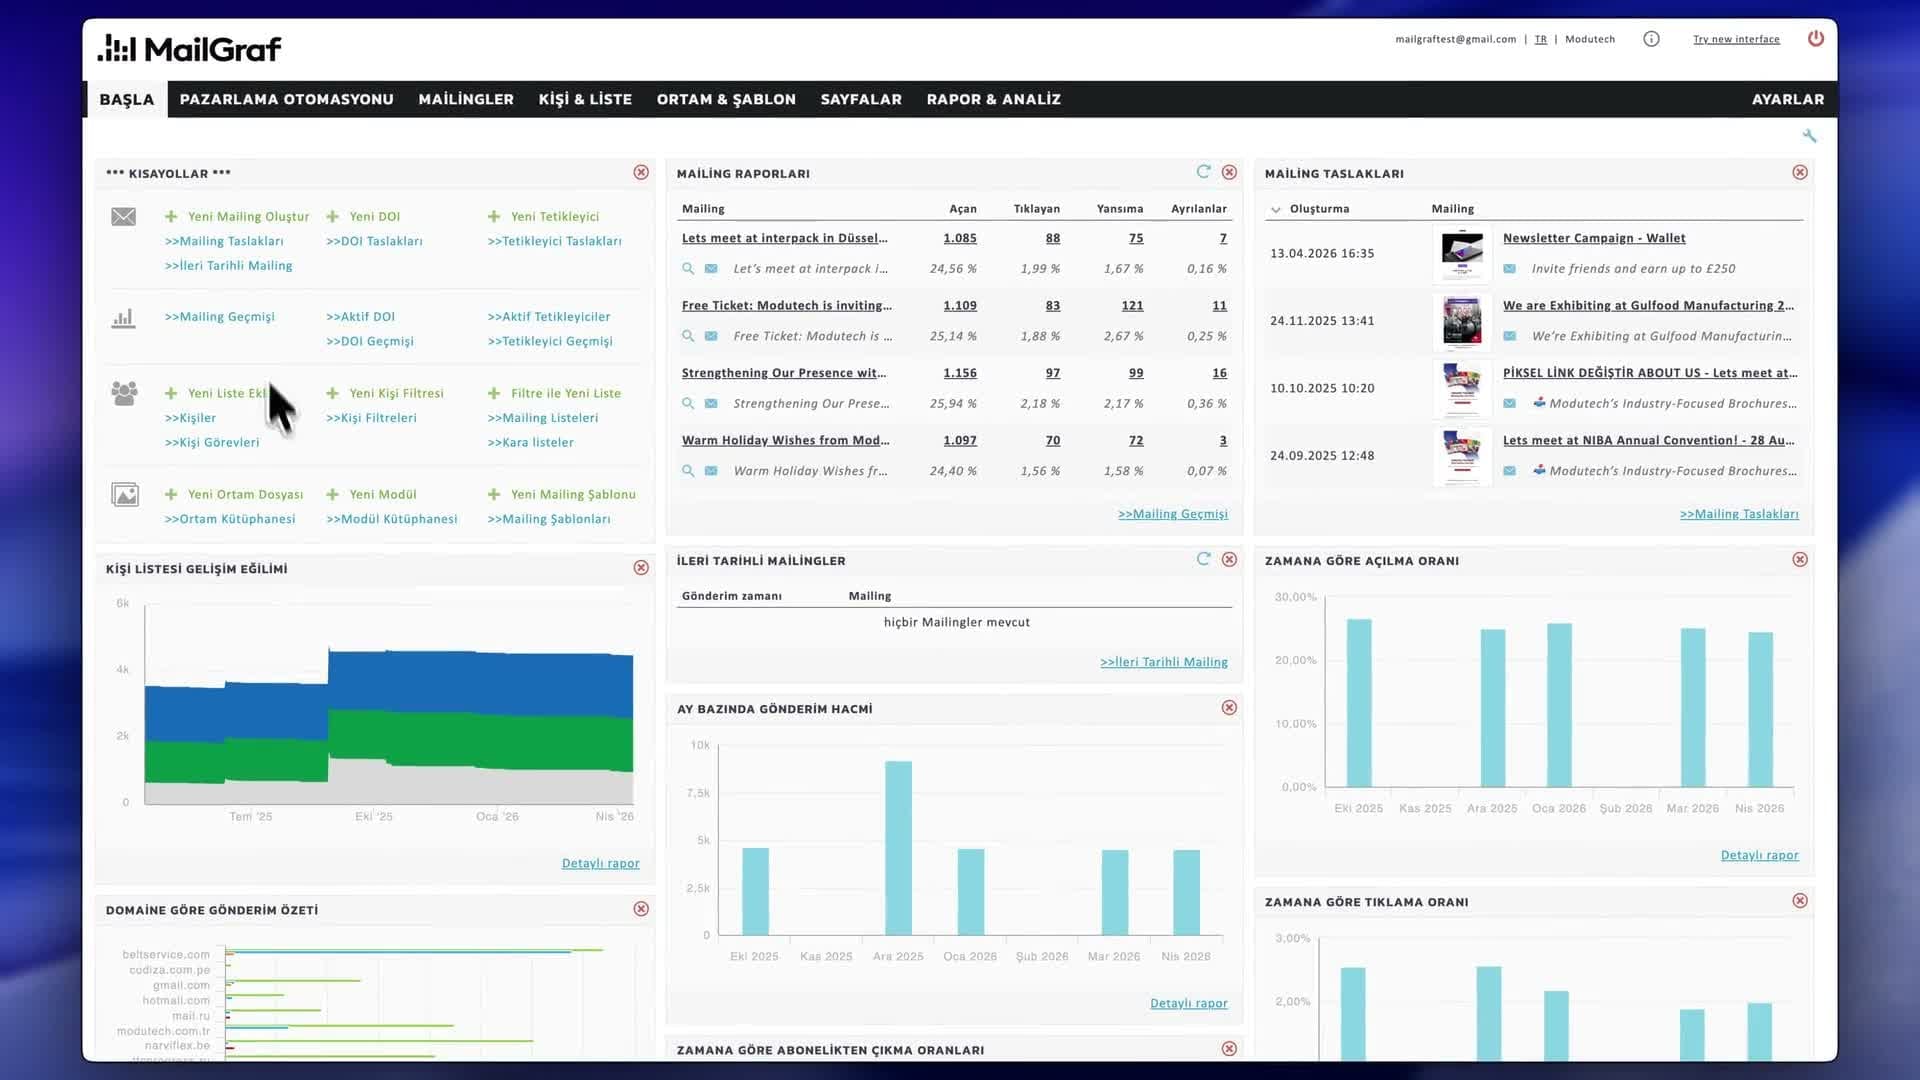Close the Ay Bazında Gönderim Hacmi panel
1920x1080 pixels.
[1229, 708]
